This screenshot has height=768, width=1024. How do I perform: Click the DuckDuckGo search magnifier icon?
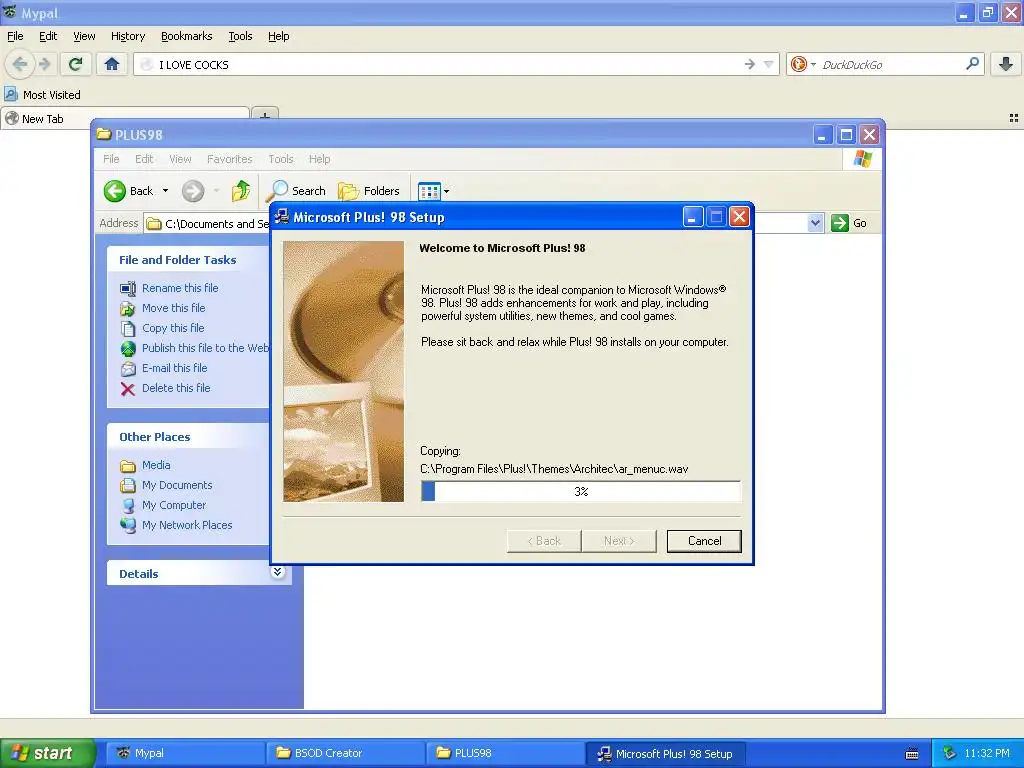[972, 64]
